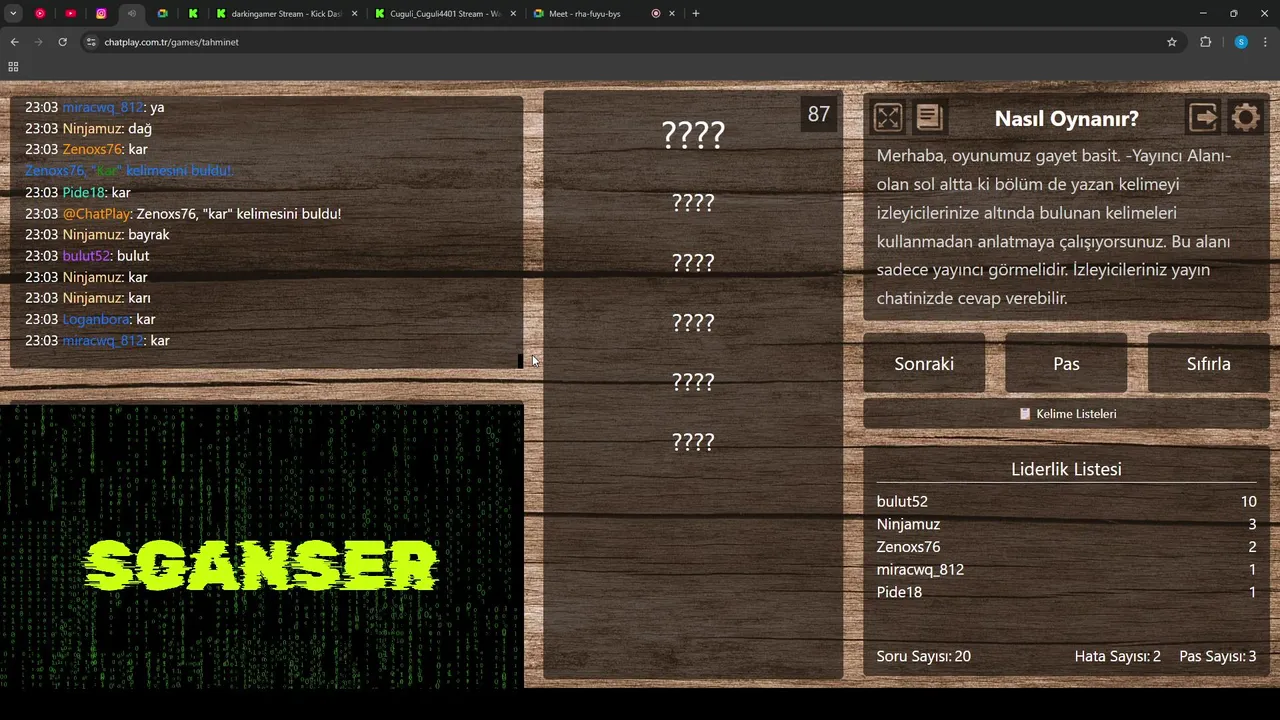This screenshot has width=1280, height=720.
Task: Click the Pas Sayısı: 3 stat
Action: [x=1217, y=656]
